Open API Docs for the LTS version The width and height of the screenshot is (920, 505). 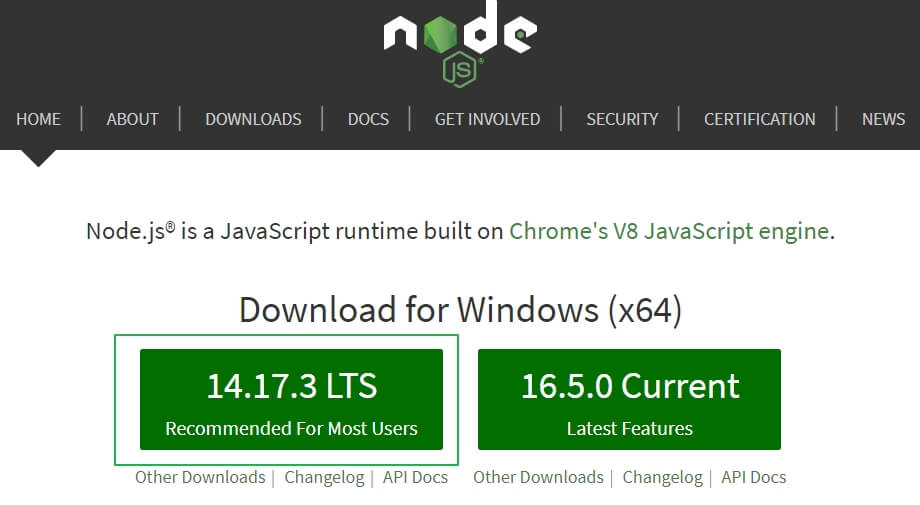tap(415, 477)
